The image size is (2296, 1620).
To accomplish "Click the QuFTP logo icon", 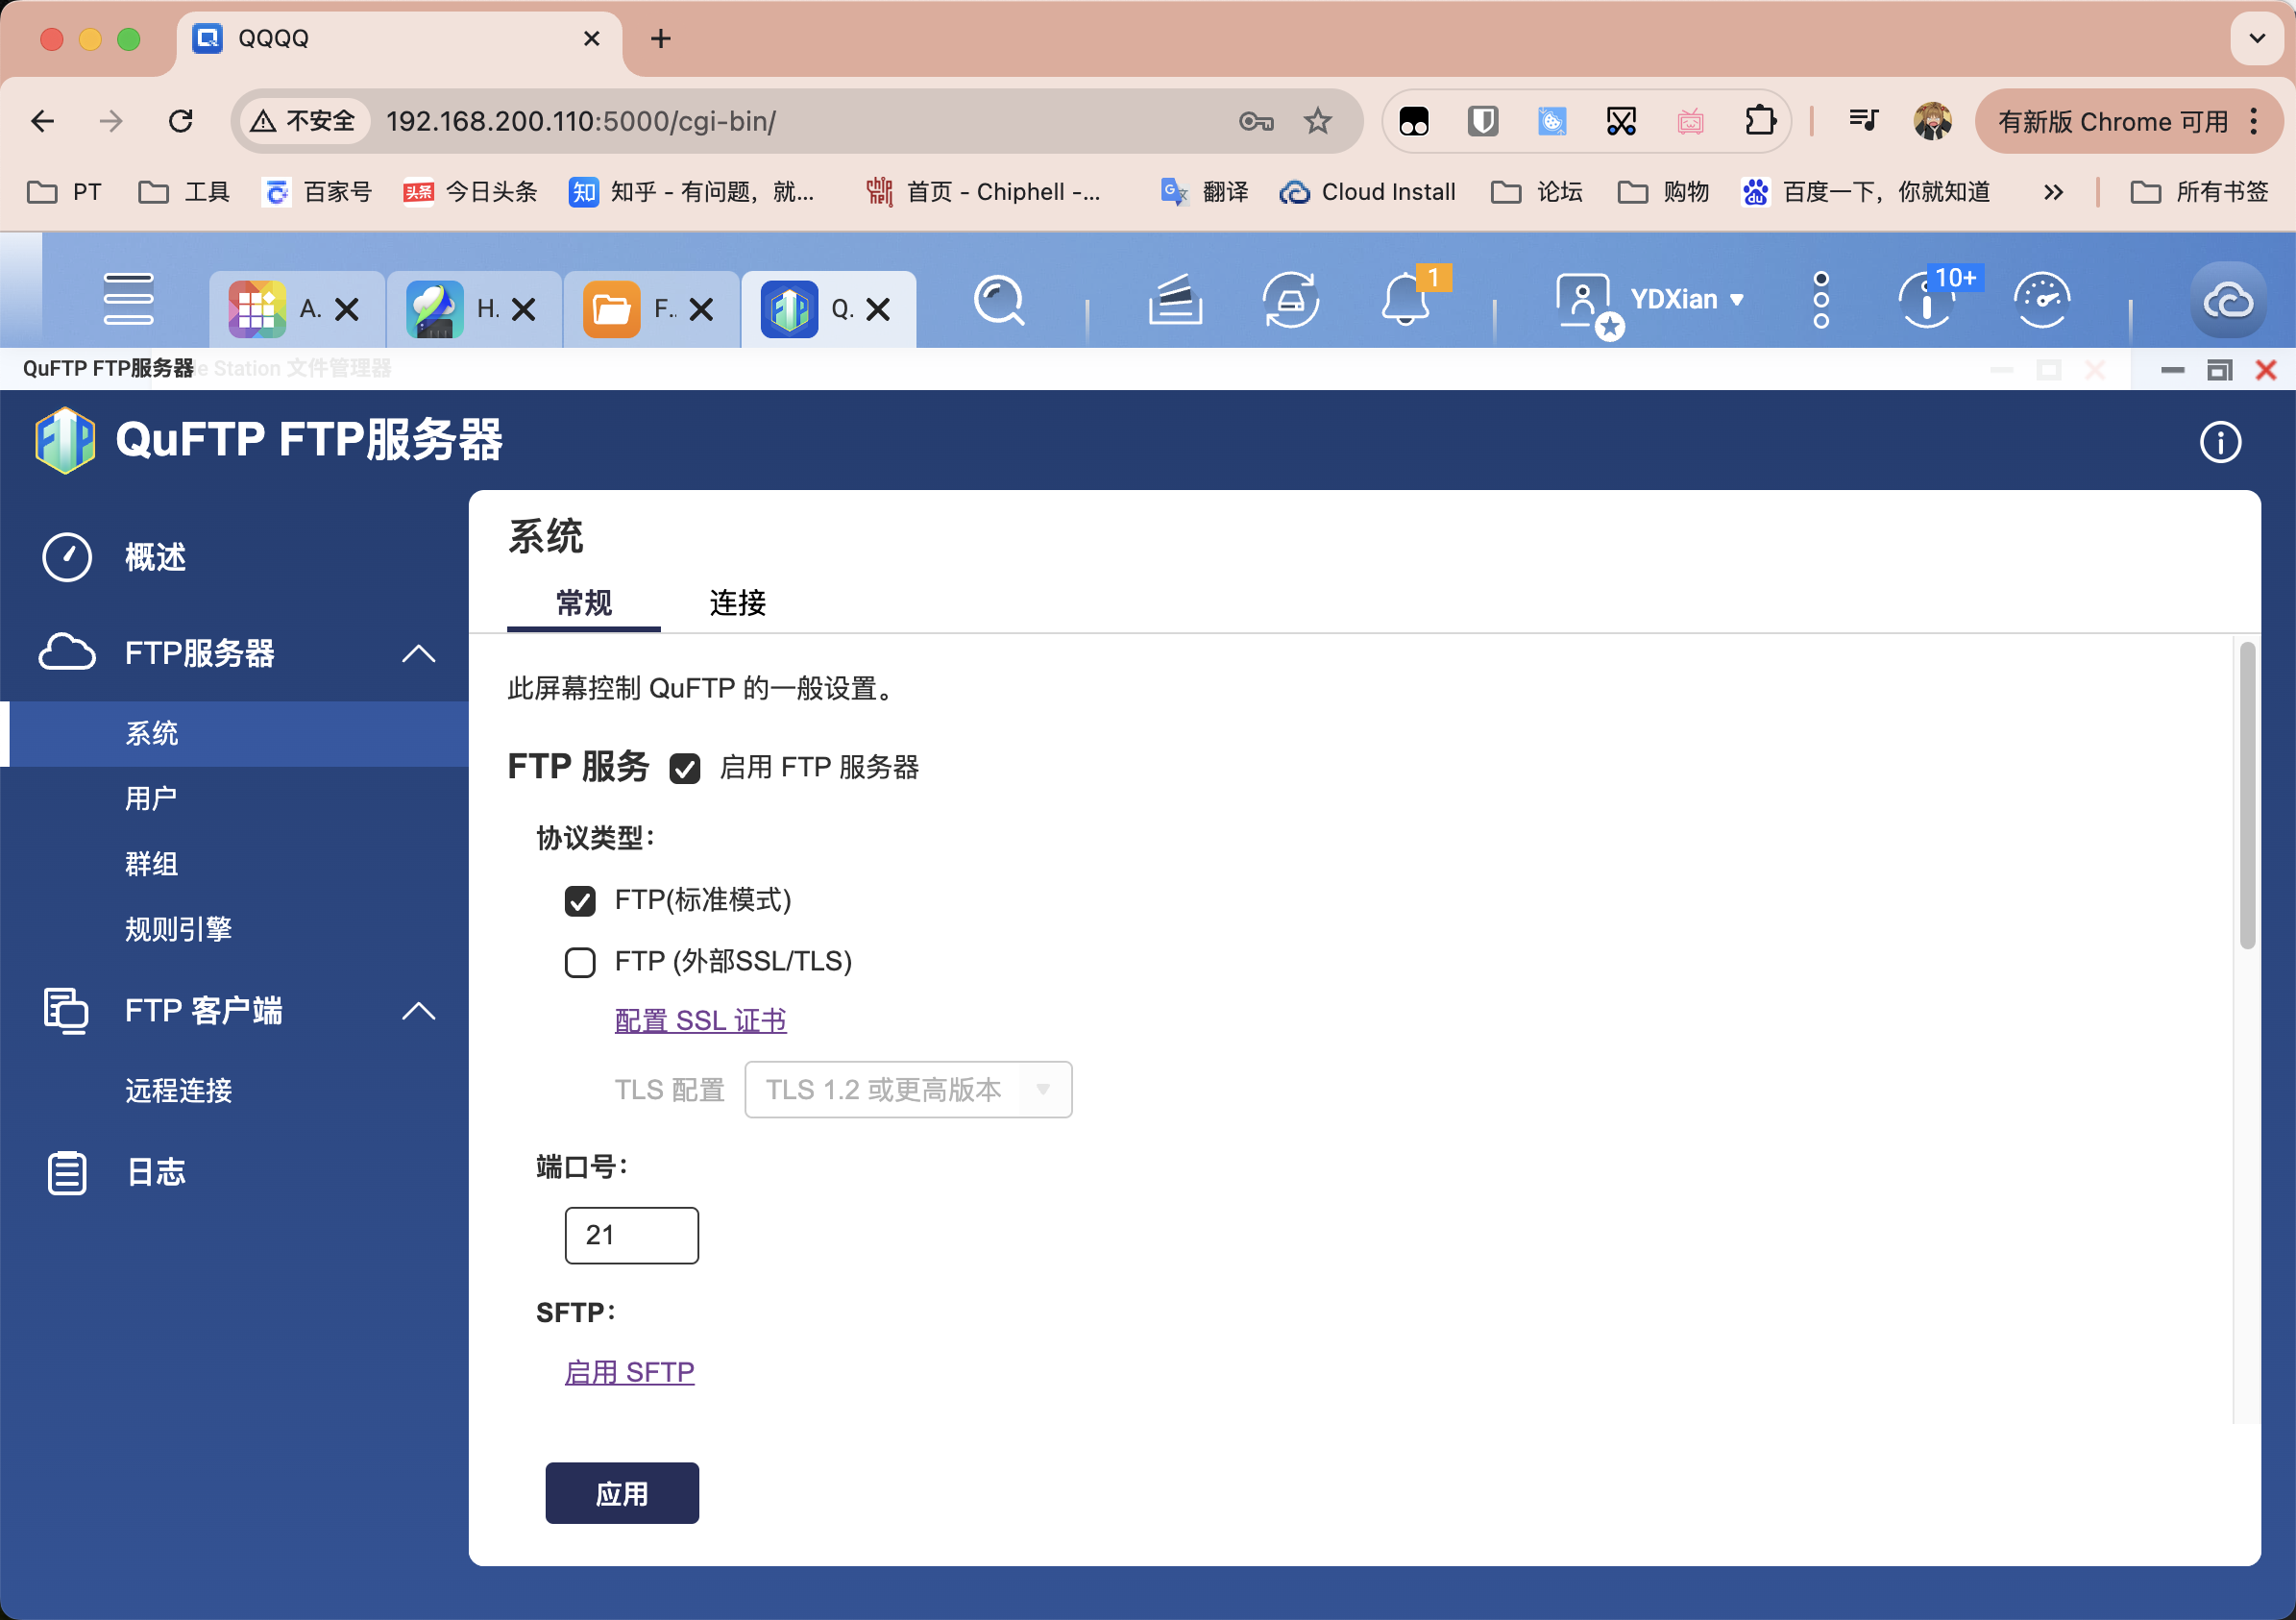I will [x=65, y=440].
